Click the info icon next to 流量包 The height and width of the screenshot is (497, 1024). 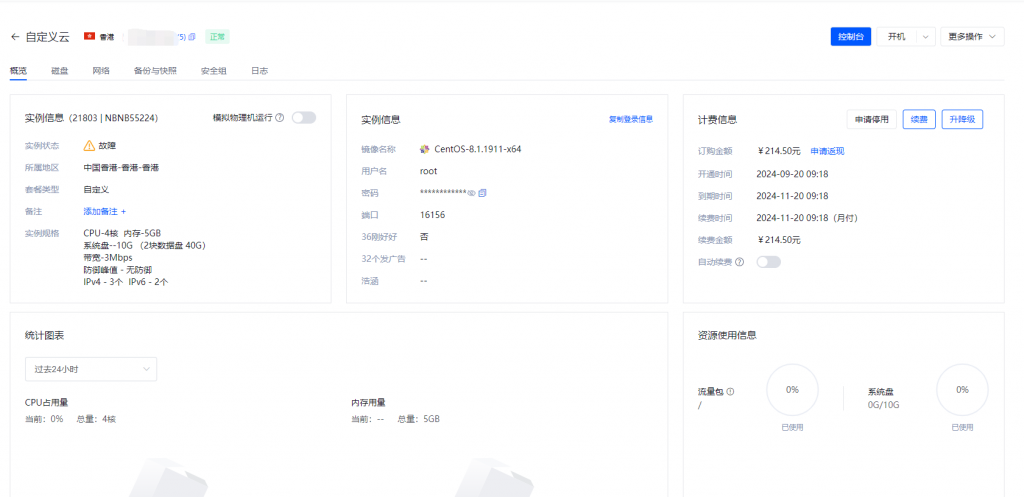click(730, 391)
